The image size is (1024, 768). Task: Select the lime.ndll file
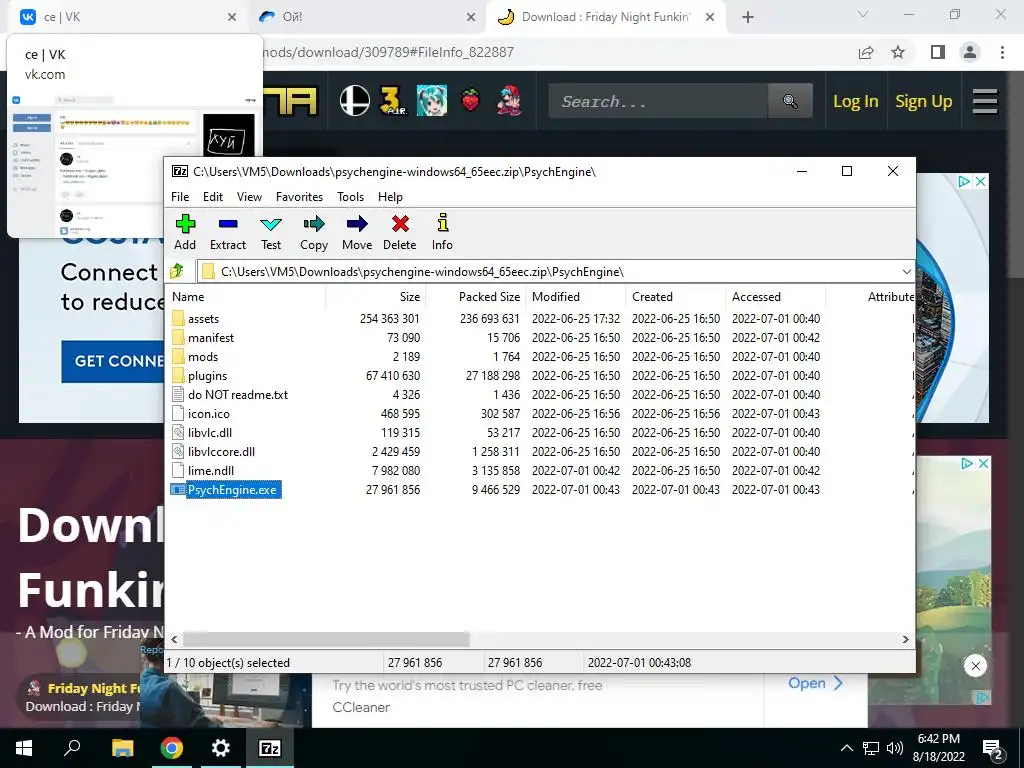click(210, 470)
